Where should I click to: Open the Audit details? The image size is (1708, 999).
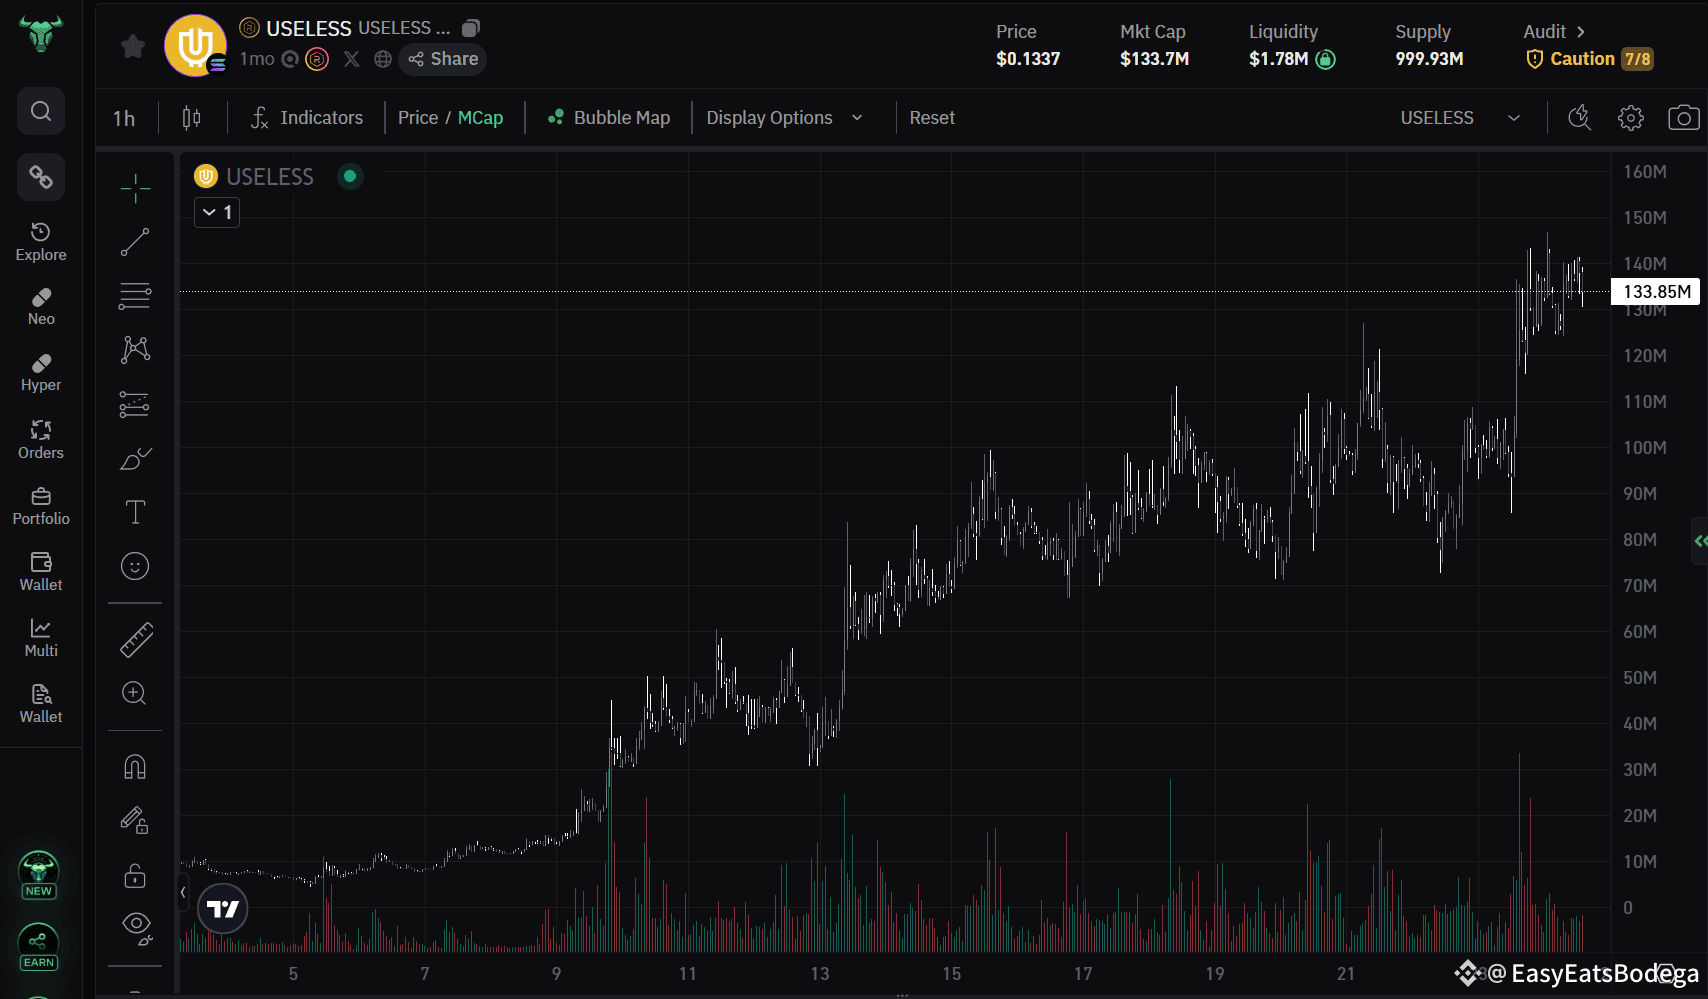[x=1554, y=32]
